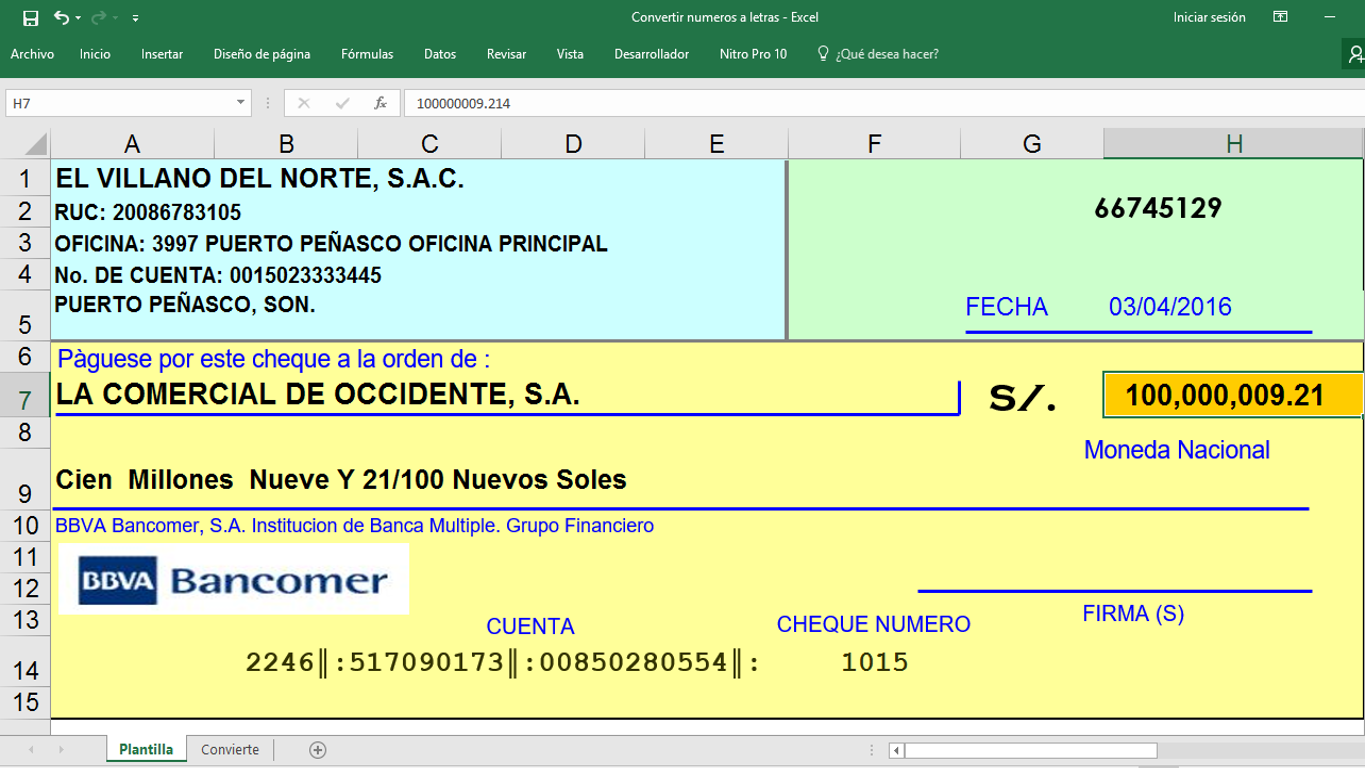1365x768 pixels.
Task: Select column F header
Action: click(874, 144)
